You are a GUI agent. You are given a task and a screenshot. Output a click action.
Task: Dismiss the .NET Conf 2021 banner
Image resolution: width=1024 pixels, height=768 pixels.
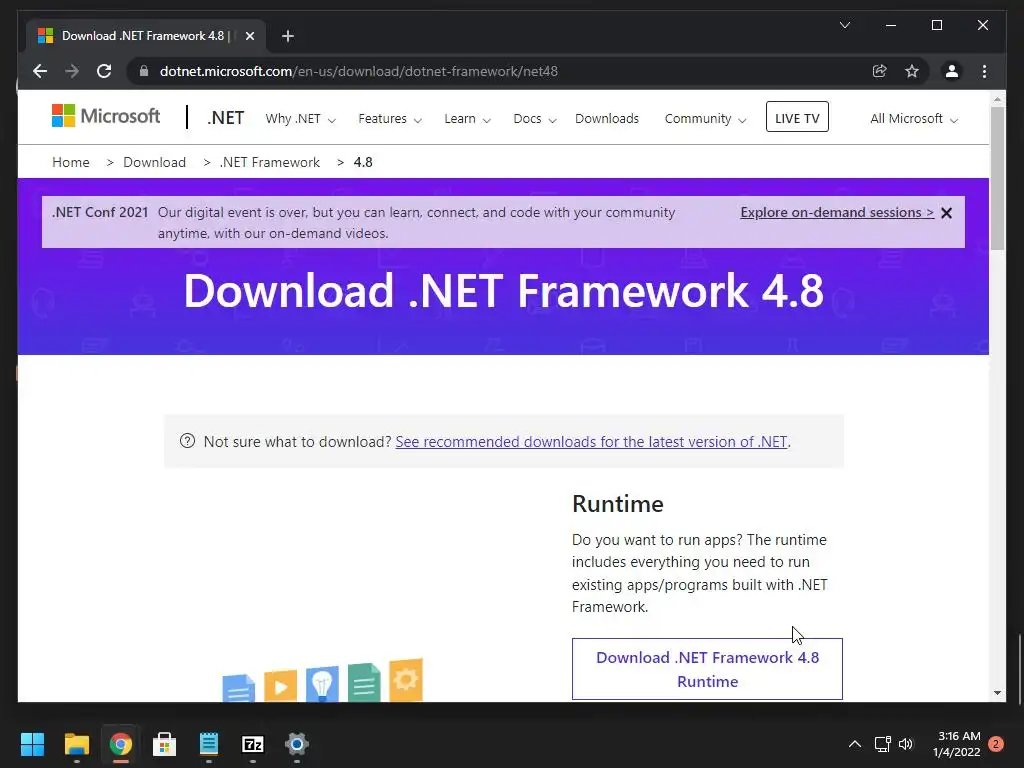pos(946,213)
